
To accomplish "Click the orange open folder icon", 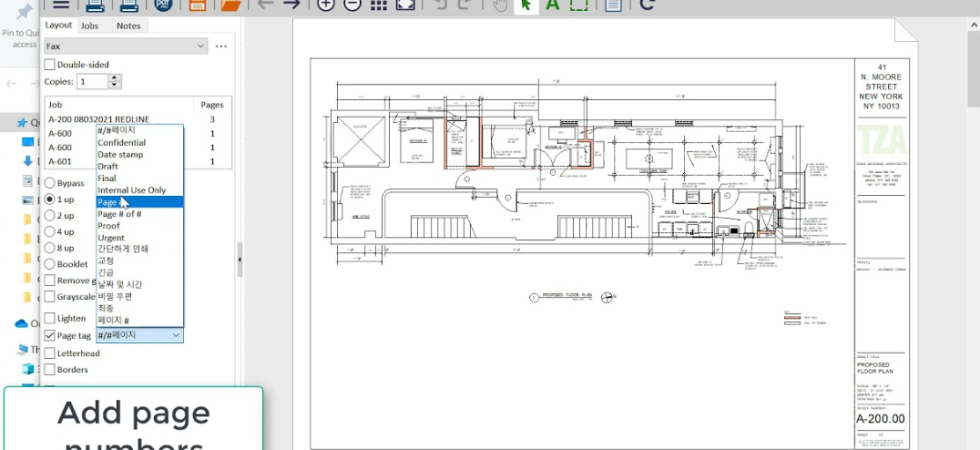I will 231,4.
